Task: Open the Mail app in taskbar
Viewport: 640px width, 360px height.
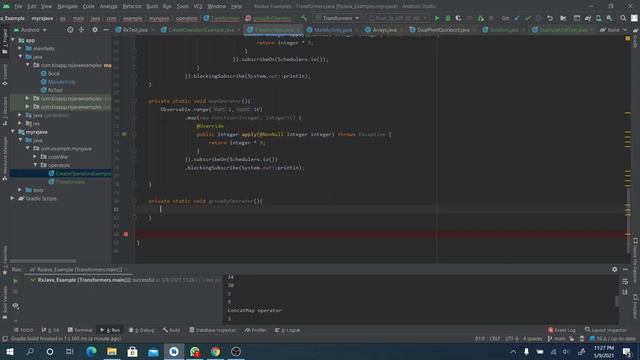Action: coord(153,351)
